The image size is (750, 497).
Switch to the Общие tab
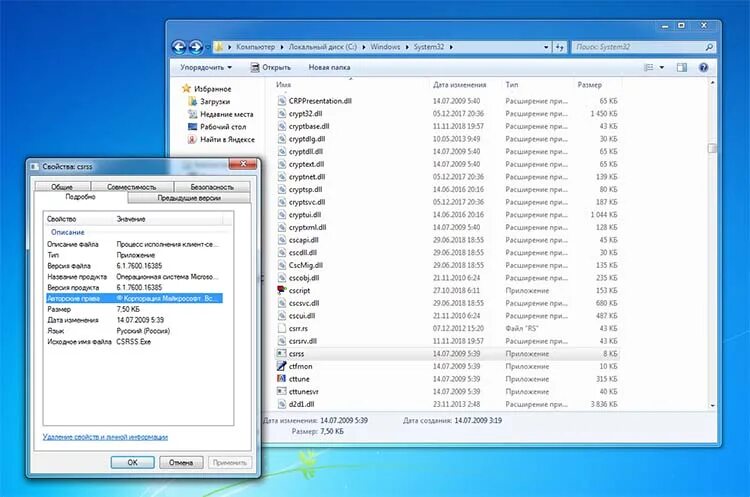click(x=62, y=187)
